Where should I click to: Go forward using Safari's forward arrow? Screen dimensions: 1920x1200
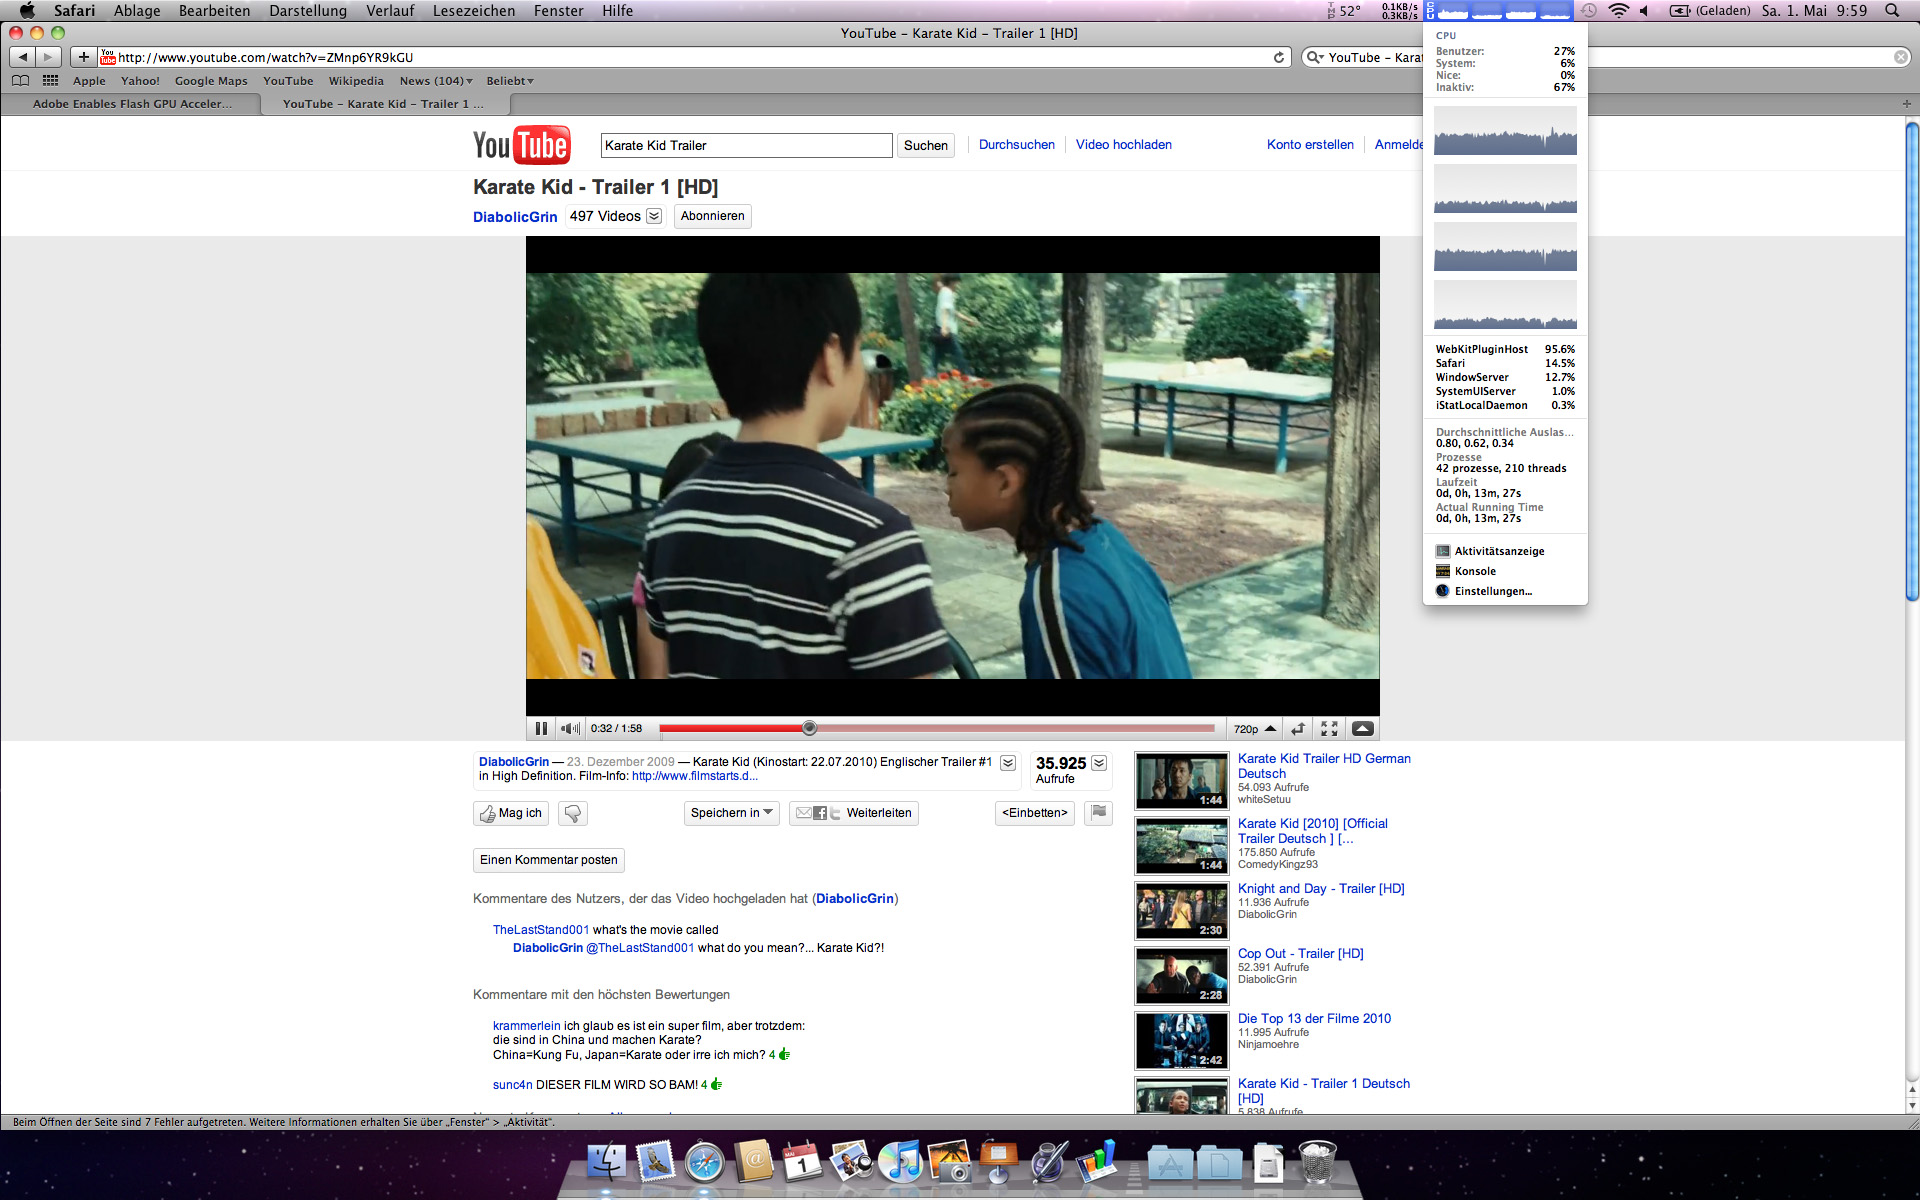[49, 57]
